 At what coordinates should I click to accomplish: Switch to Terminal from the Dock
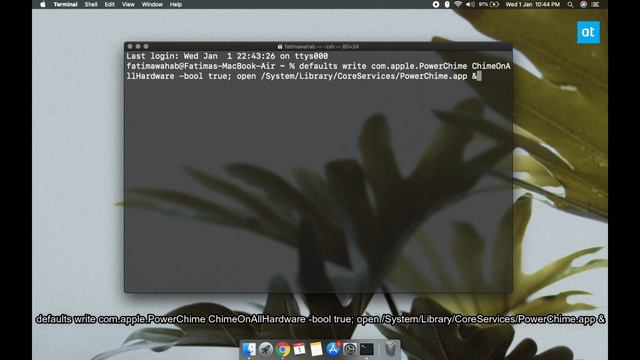point(367,349)
